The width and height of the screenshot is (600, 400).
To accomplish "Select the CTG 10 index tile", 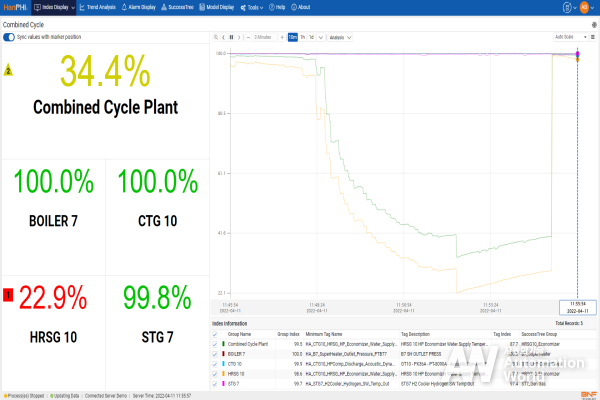I will point(158,217).
